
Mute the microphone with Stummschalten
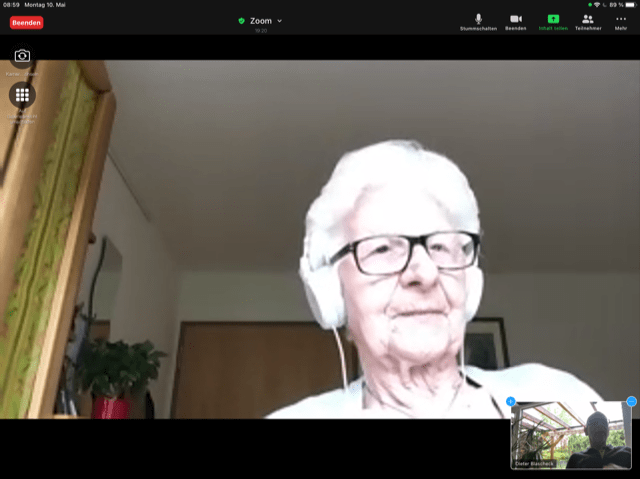click(478, 21)
